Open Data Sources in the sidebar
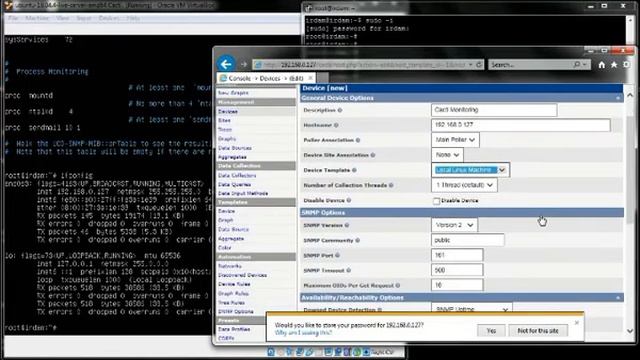Viewport: 640px width, 360px height. 235,148
